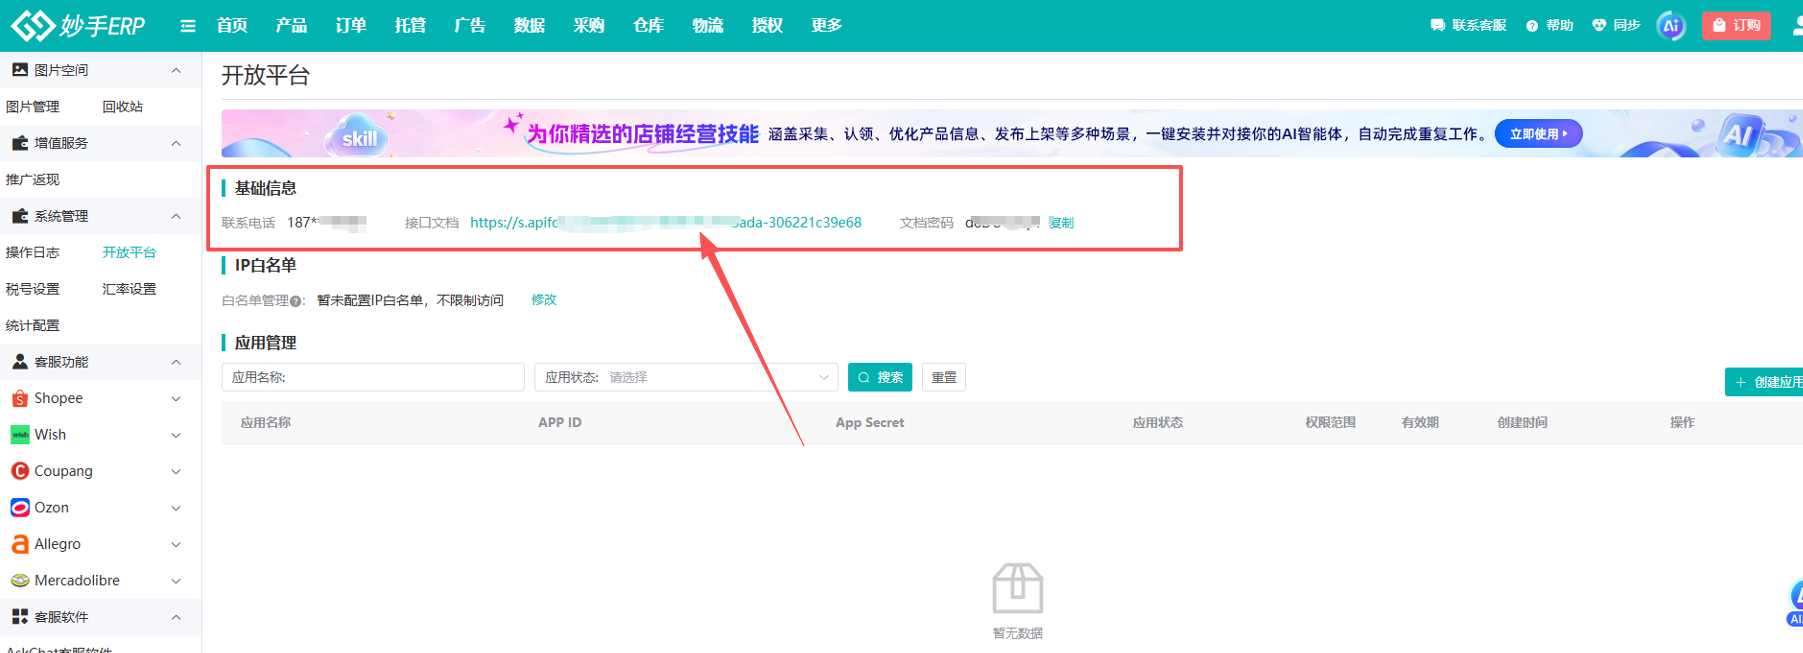Click the Shopee logo icon
Image resolution: width=1803 pixels, height=653 pixels.
[20, 398]
